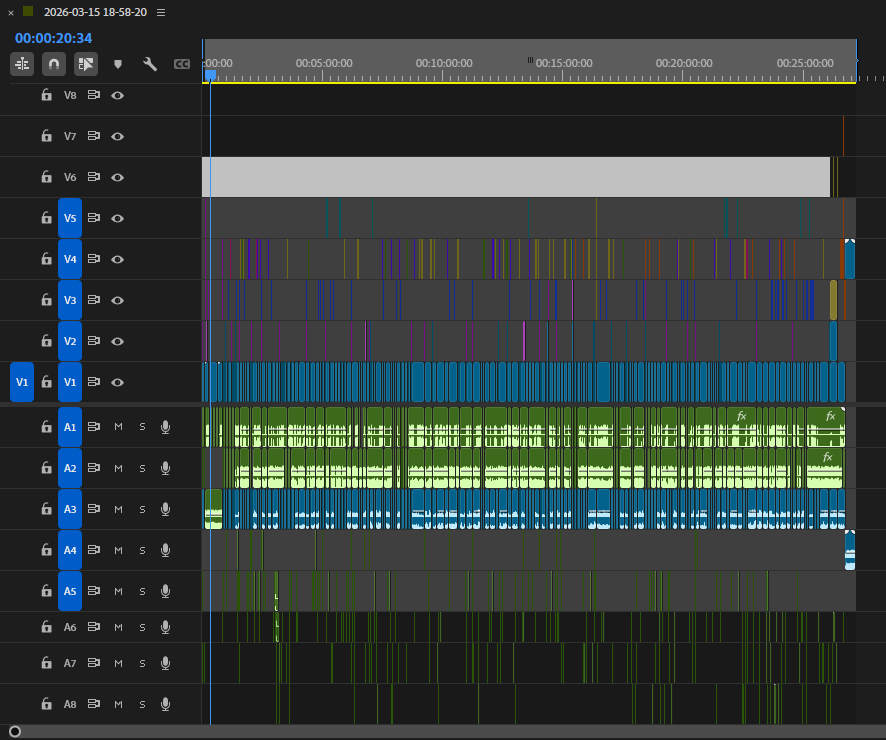
Task: Toggle sync lock on V3
Action: point(94,300)
